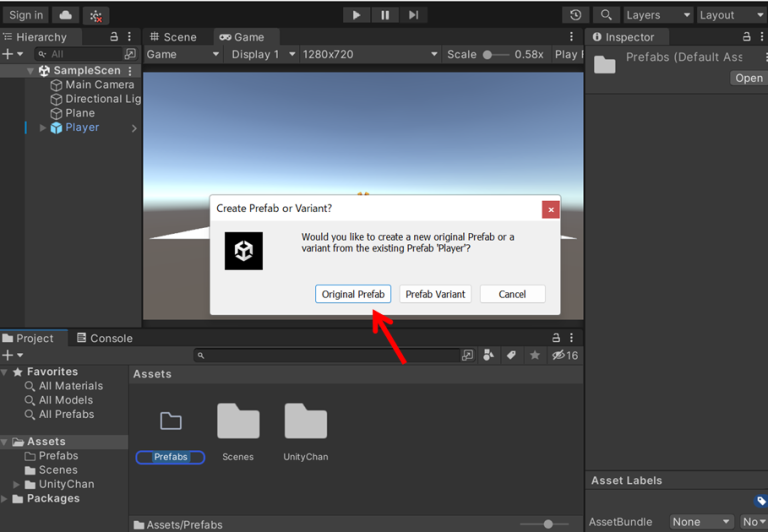768x532 pixels.
Task: Click the Original Prefab button
Action: (353, 294)
